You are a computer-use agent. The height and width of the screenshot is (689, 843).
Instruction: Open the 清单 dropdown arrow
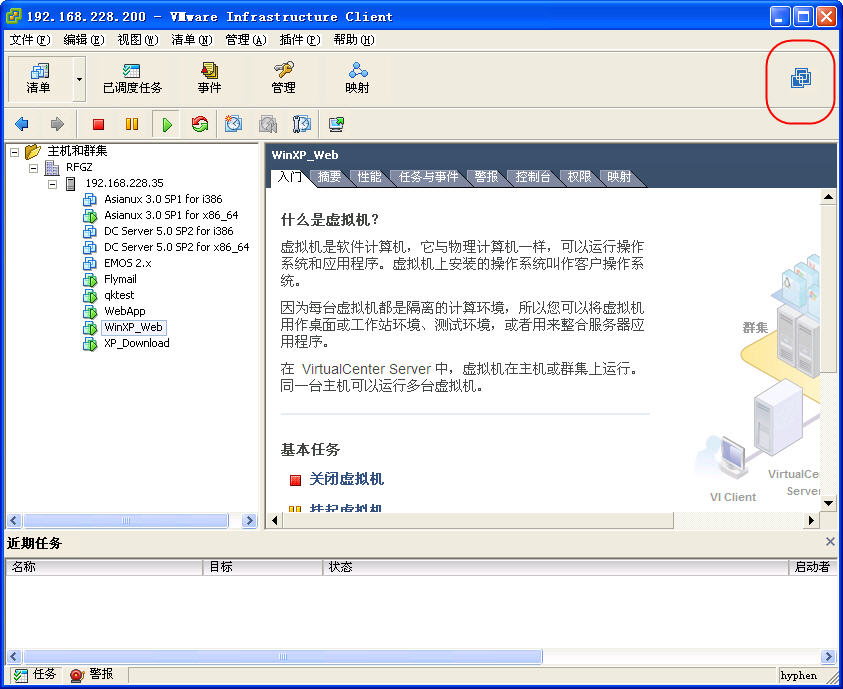point(79,78)
